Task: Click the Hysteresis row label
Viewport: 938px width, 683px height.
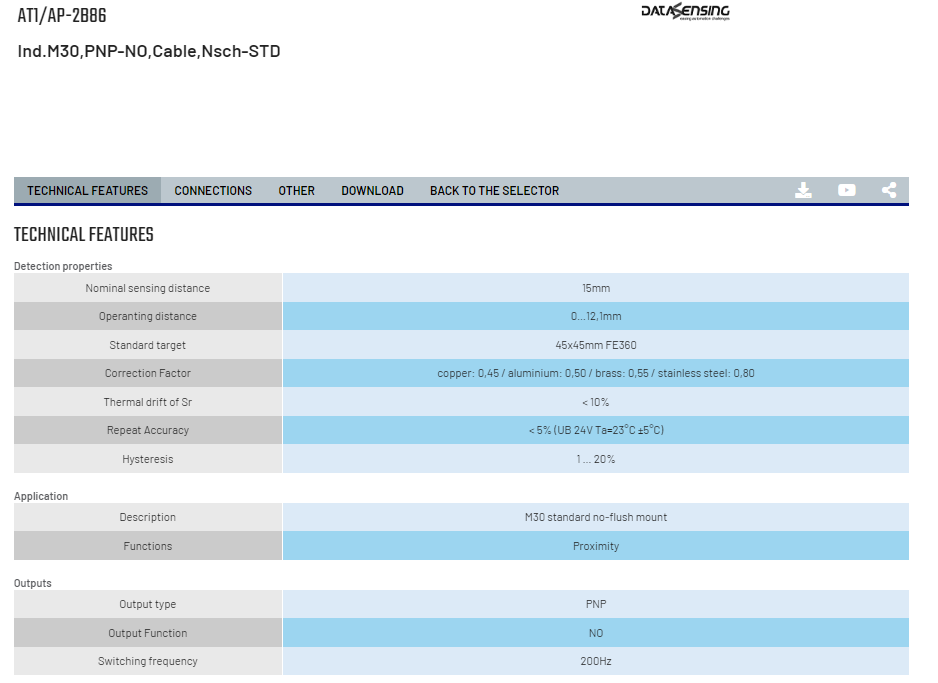Action: point(148,459)
